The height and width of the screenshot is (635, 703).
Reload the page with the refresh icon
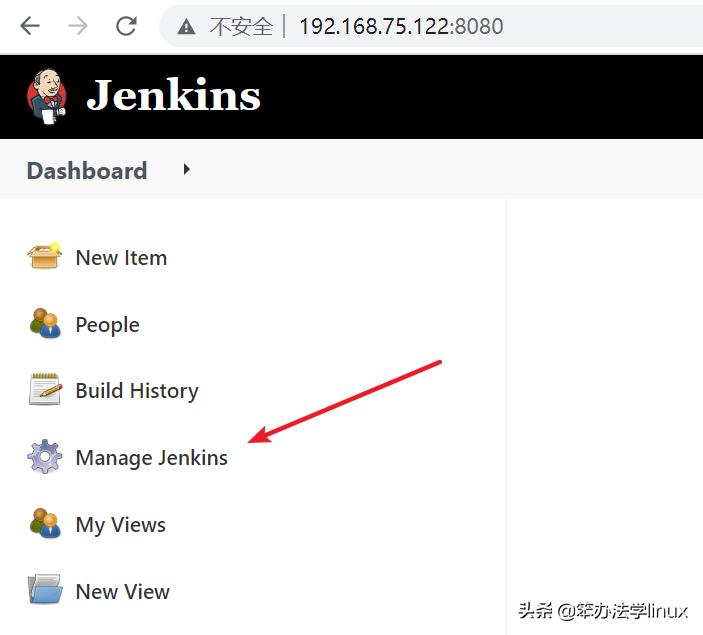click(x=126, y=26)
